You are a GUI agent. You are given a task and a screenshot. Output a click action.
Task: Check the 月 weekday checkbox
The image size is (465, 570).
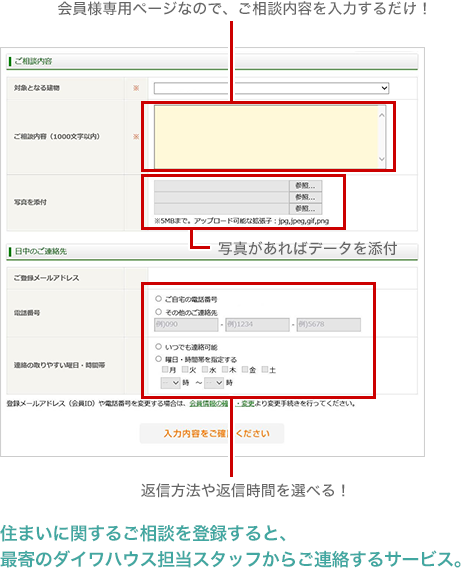tap(165, 370)
